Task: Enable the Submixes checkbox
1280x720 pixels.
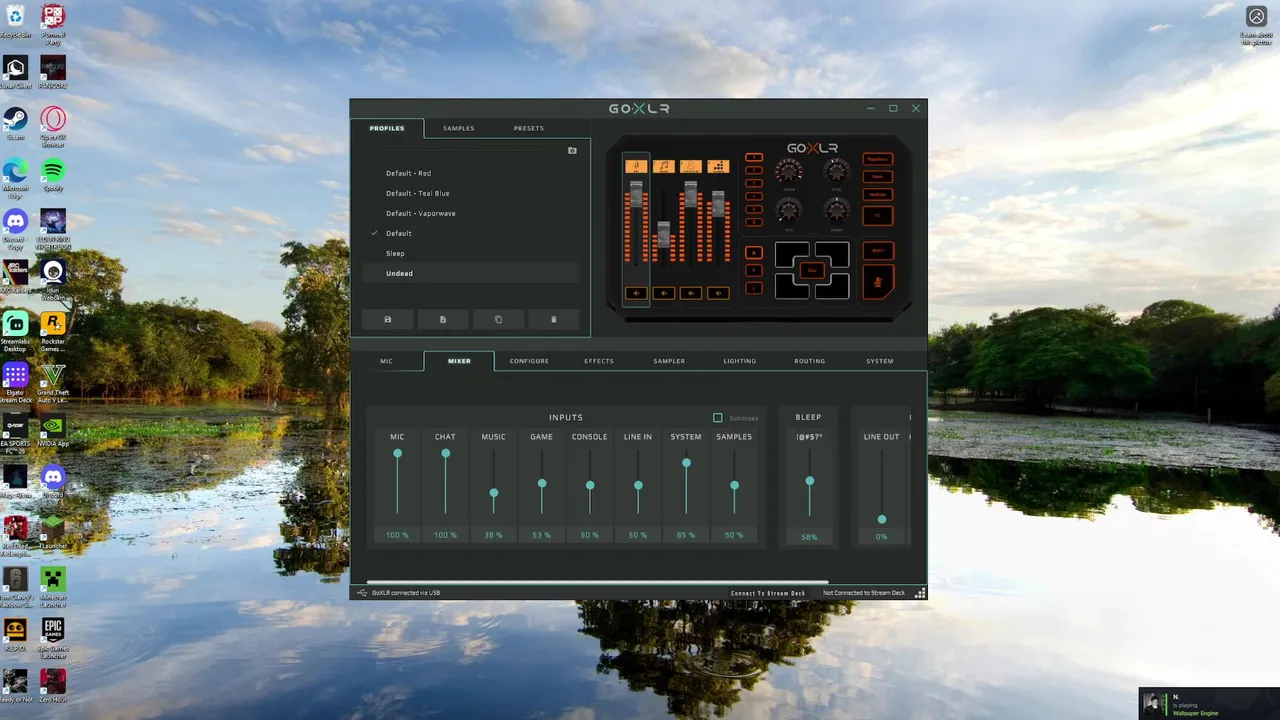Action: pyautogui.click(x=718, y=418)
